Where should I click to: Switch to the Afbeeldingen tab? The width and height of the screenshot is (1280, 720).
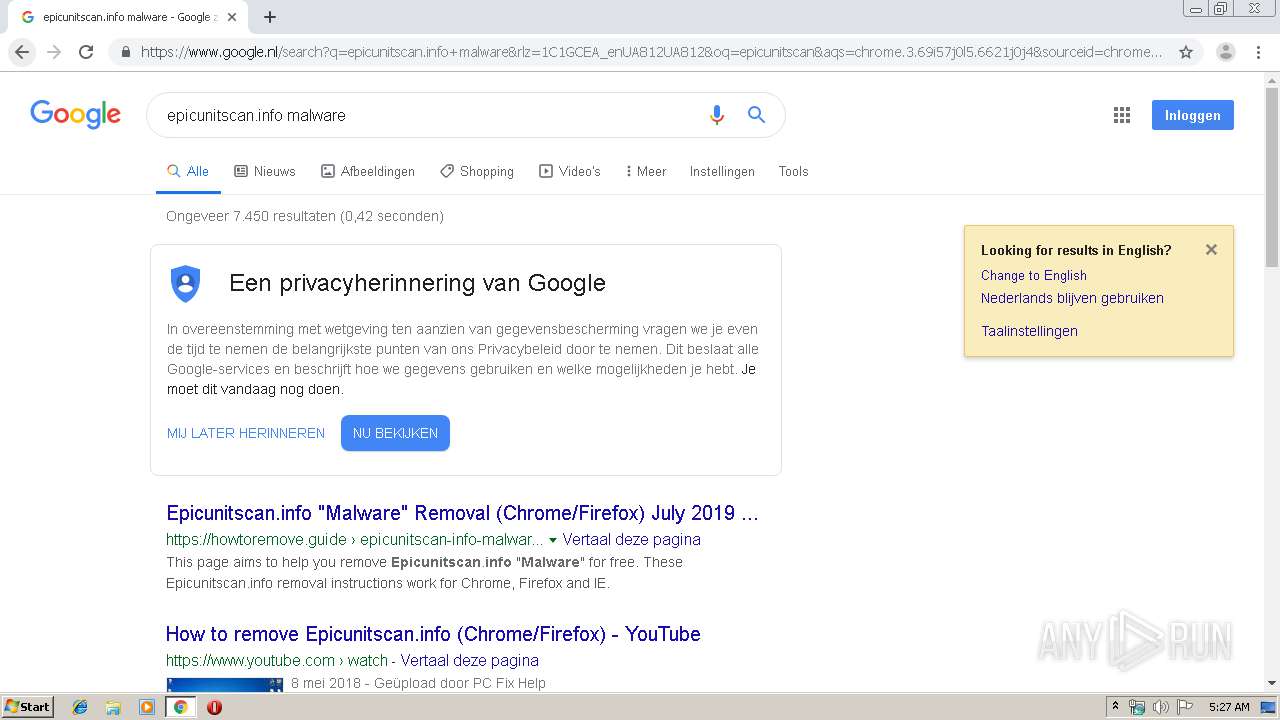367,171
